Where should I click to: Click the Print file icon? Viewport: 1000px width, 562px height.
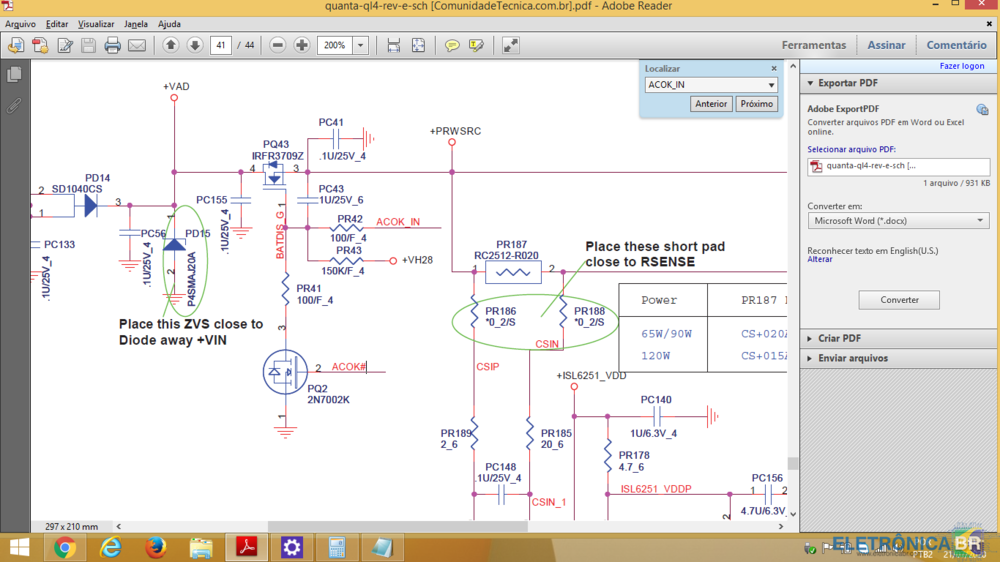(x=113, y=45)
